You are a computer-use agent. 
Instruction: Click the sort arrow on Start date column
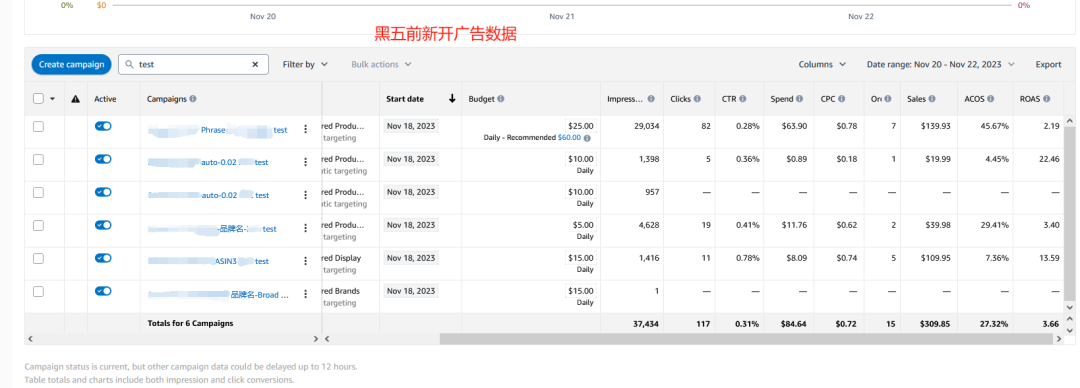[x=452, y=99]
